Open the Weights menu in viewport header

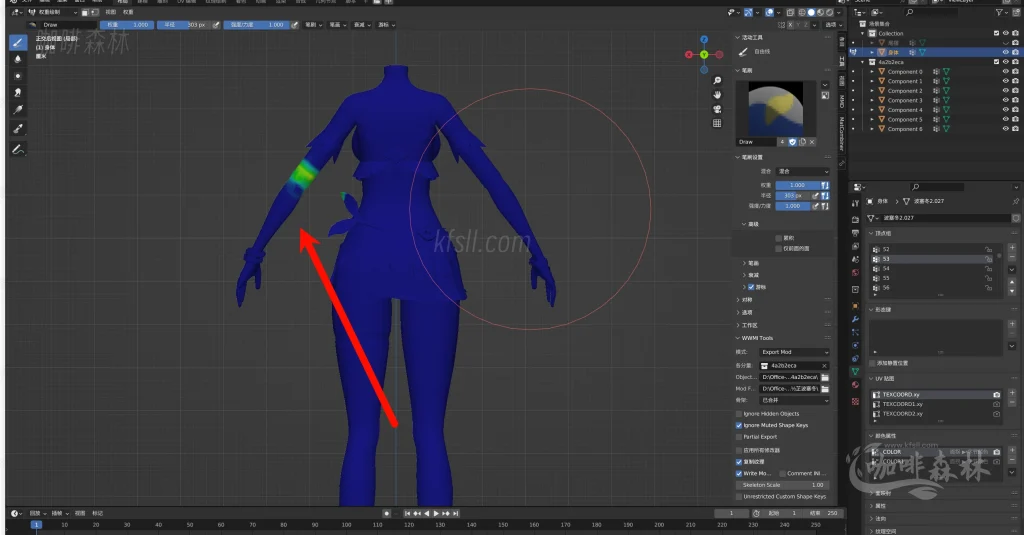click(128, 12)
